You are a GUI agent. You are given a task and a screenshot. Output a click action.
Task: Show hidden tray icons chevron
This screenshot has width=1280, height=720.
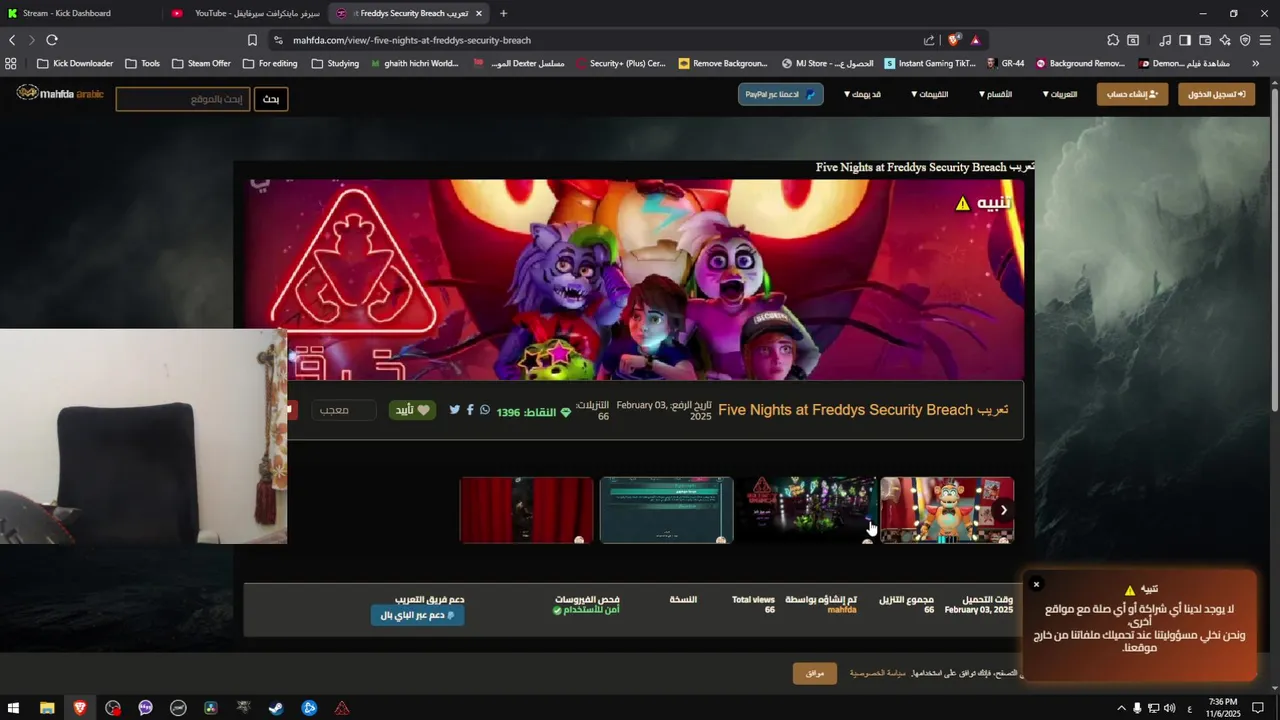click(1121, 708)
